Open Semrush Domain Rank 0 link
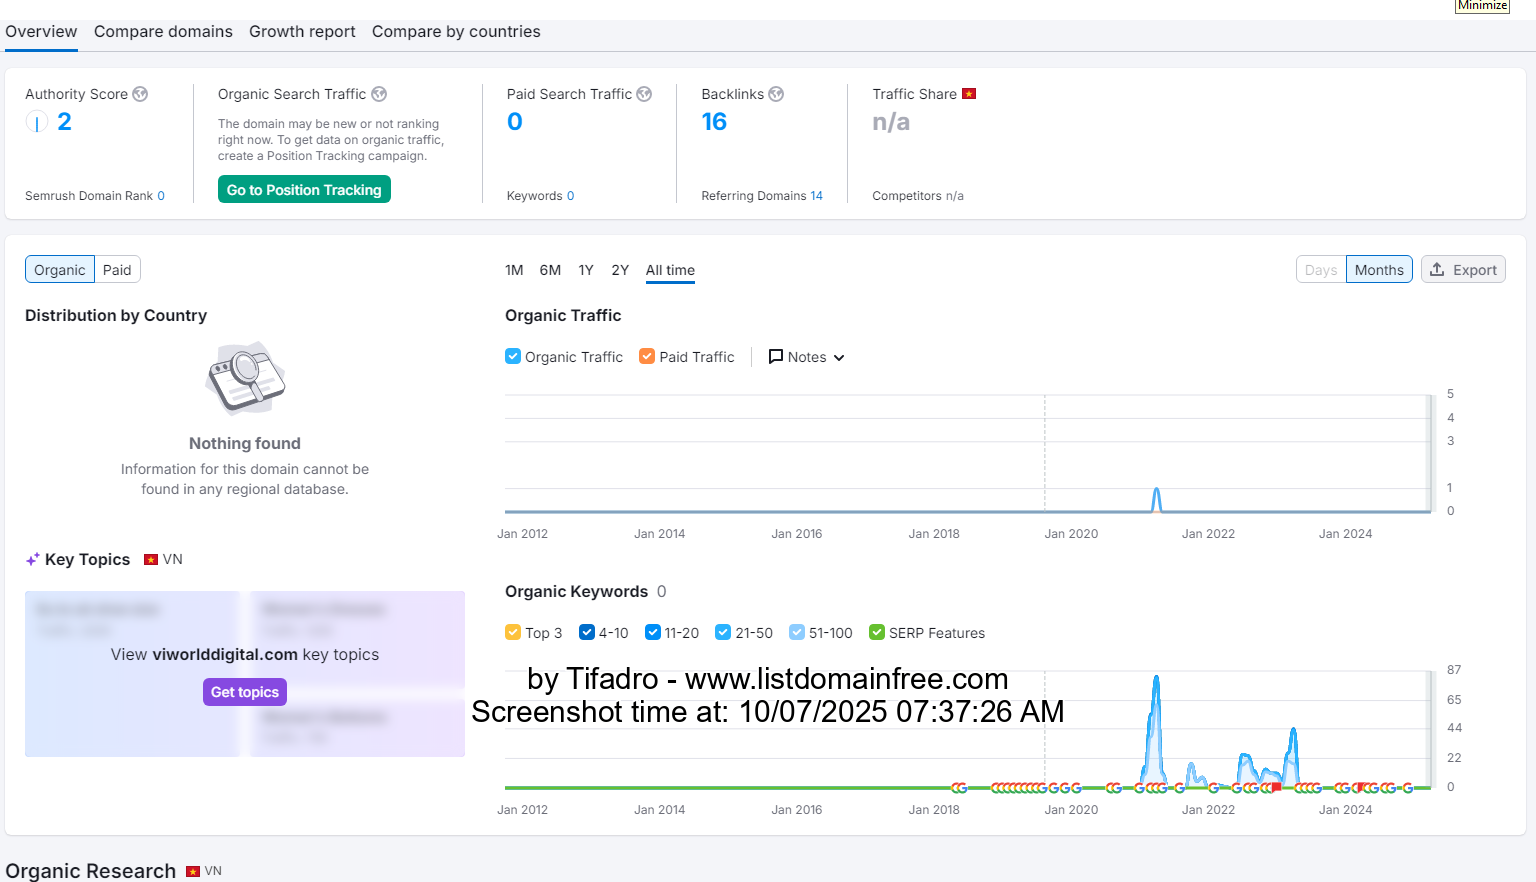 [161, 196]
